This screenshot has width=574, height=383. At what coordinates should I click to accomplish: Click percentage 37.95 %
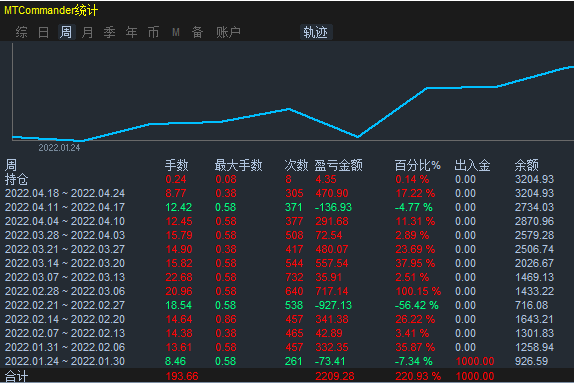415,263
